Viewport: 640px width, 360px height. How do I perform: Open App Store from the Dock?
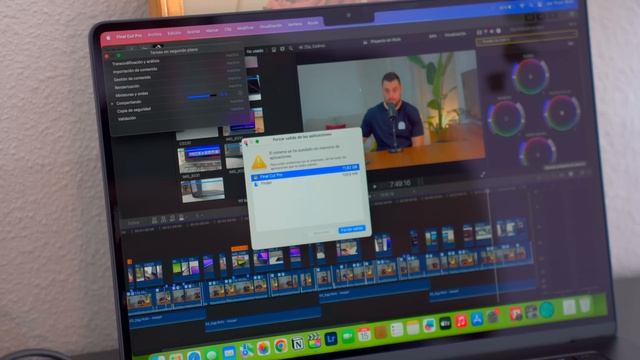(x=477, y=319)
